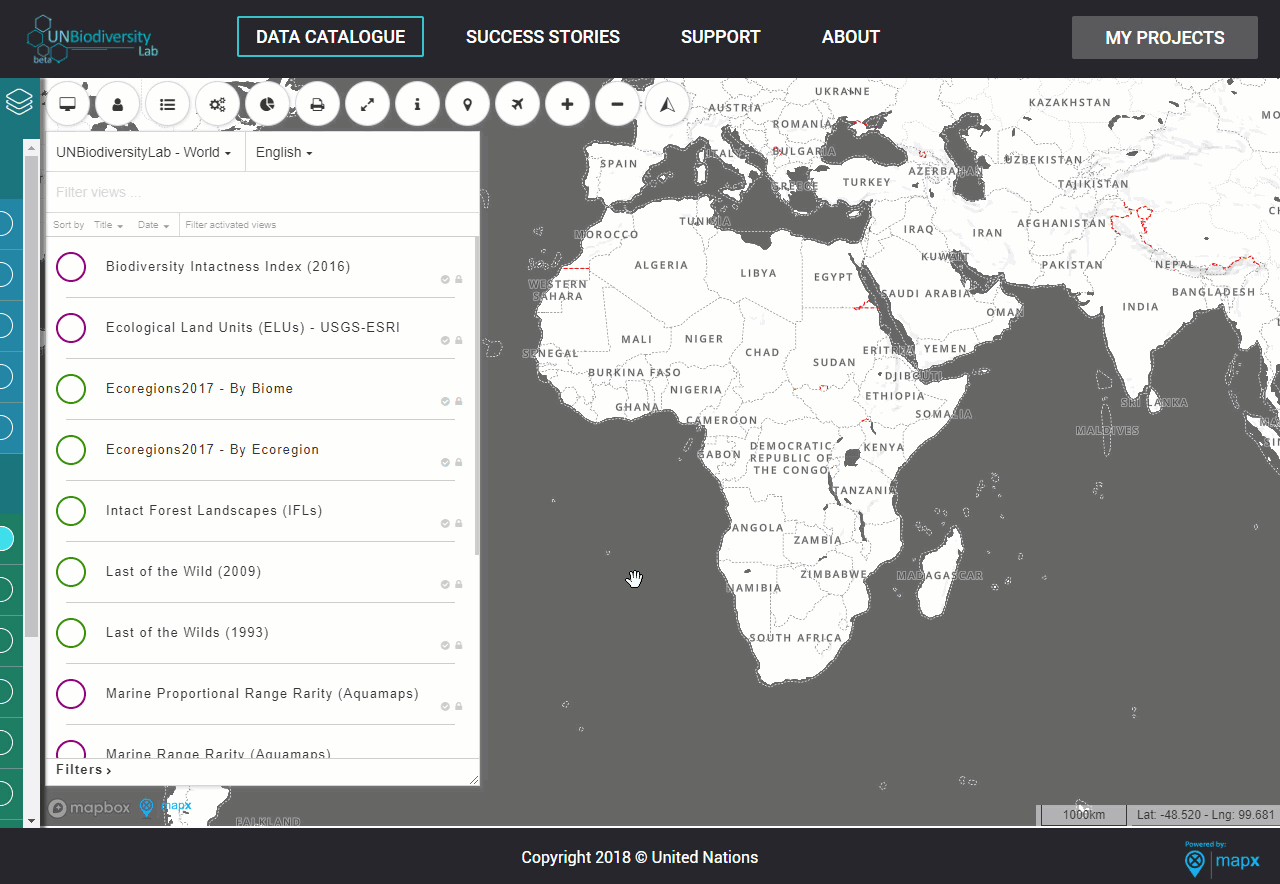The height and width of the screenshot is (884, 1280).
Task: Open the layers stack icon in sidebar
Action: pos(20,101)
